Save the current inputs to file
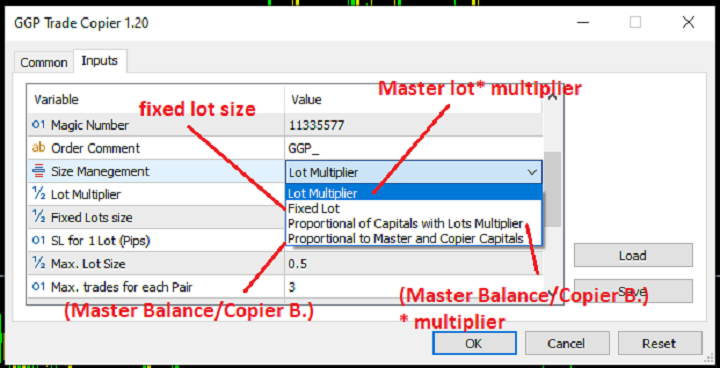This screenshot has width=720, height=368. click(x=633, y=291)
